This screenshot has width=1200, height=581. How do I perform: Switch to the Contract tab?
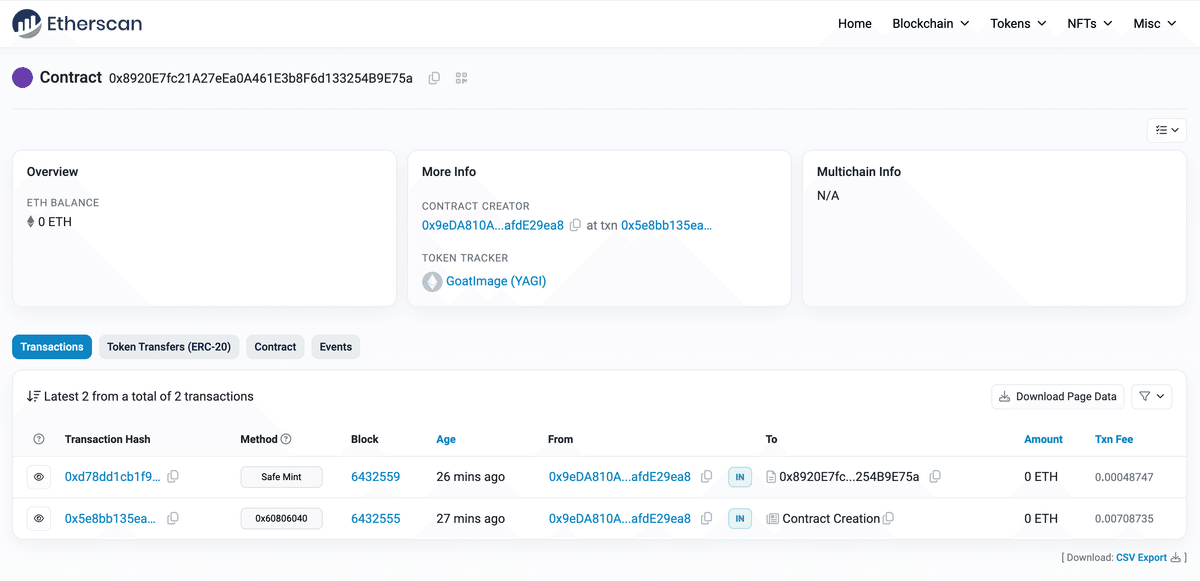coord(275,347)
